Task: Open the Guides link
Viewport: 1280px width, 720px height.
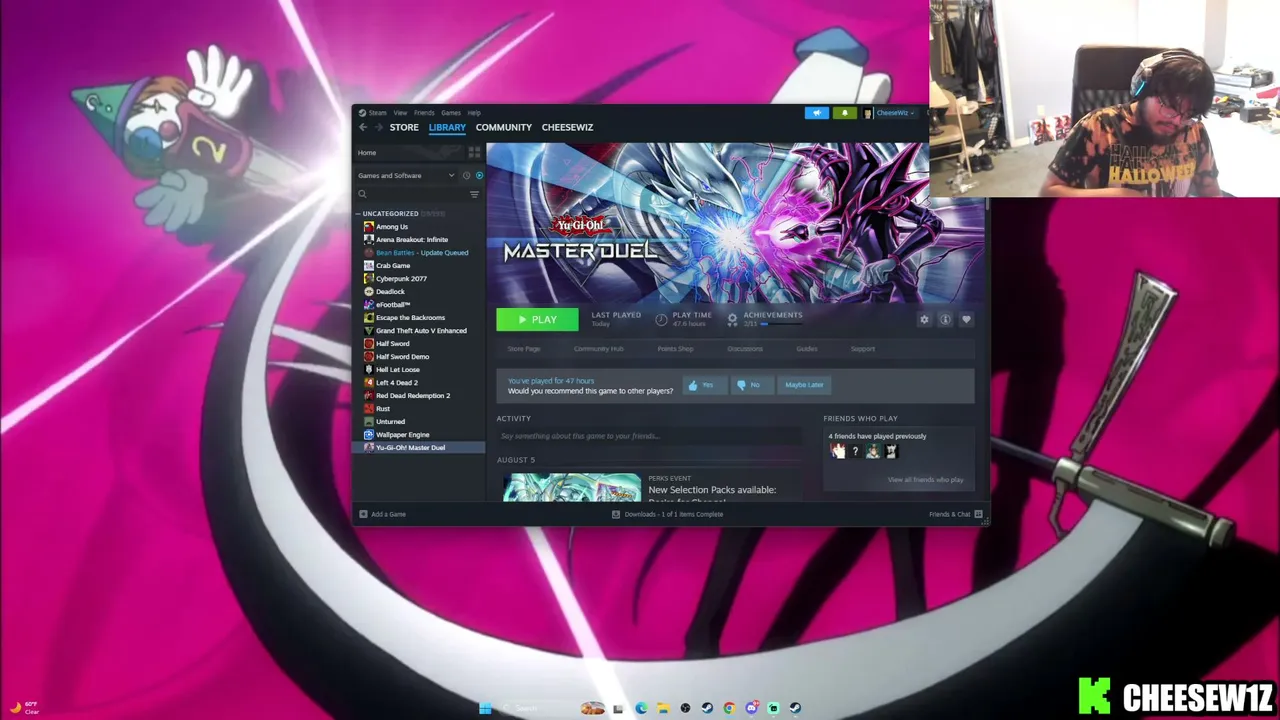Action: (x=807, y=349)
